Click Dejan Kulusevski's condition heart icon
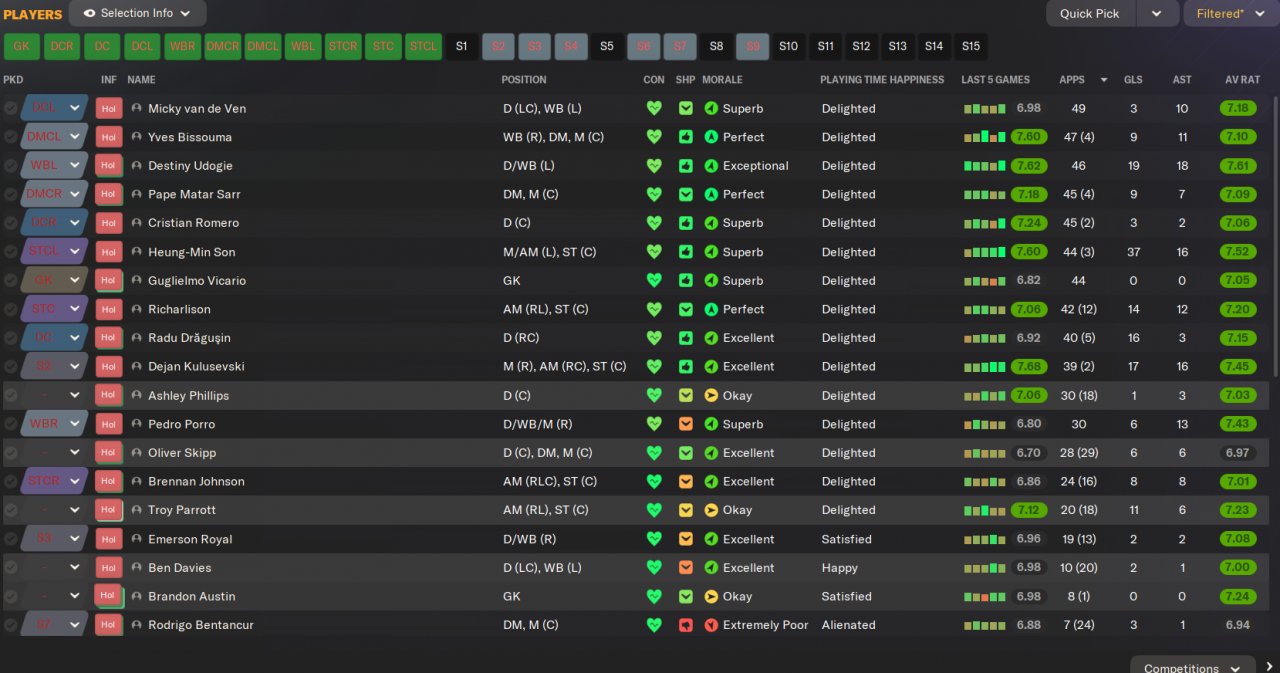The width and height of the screenshot is (1280, 673). pos(654,367)
